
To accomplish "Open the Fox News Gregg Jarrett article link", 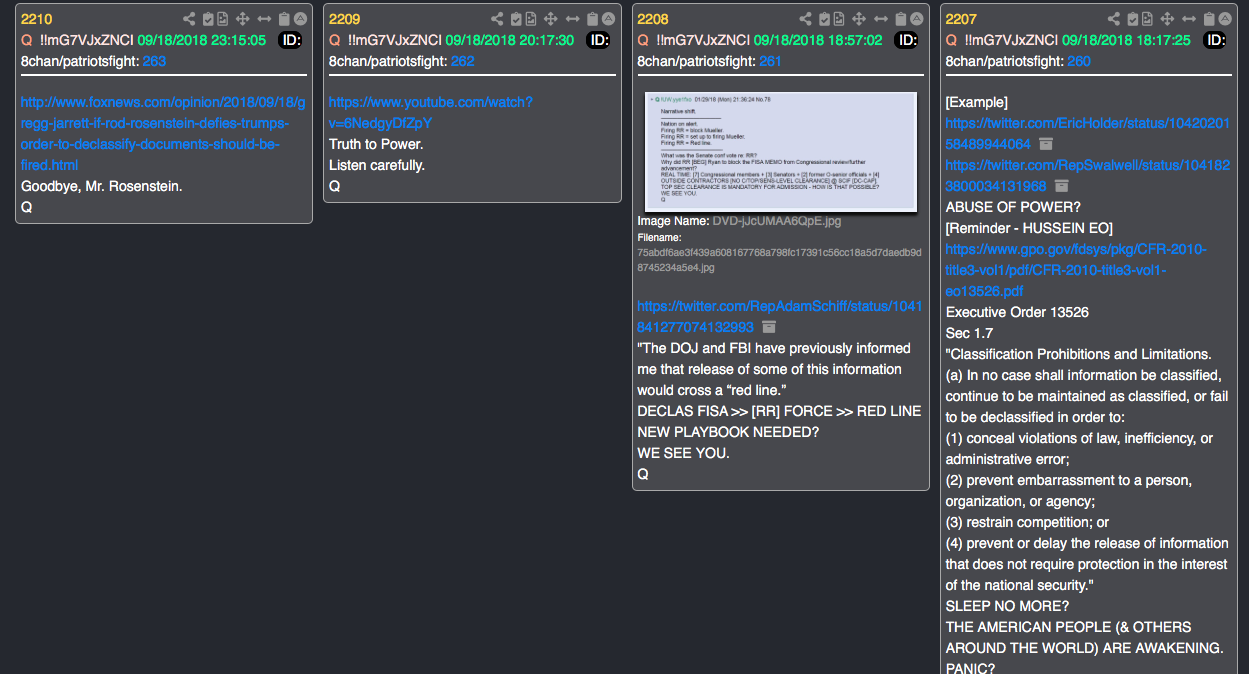I will [163, 133].
